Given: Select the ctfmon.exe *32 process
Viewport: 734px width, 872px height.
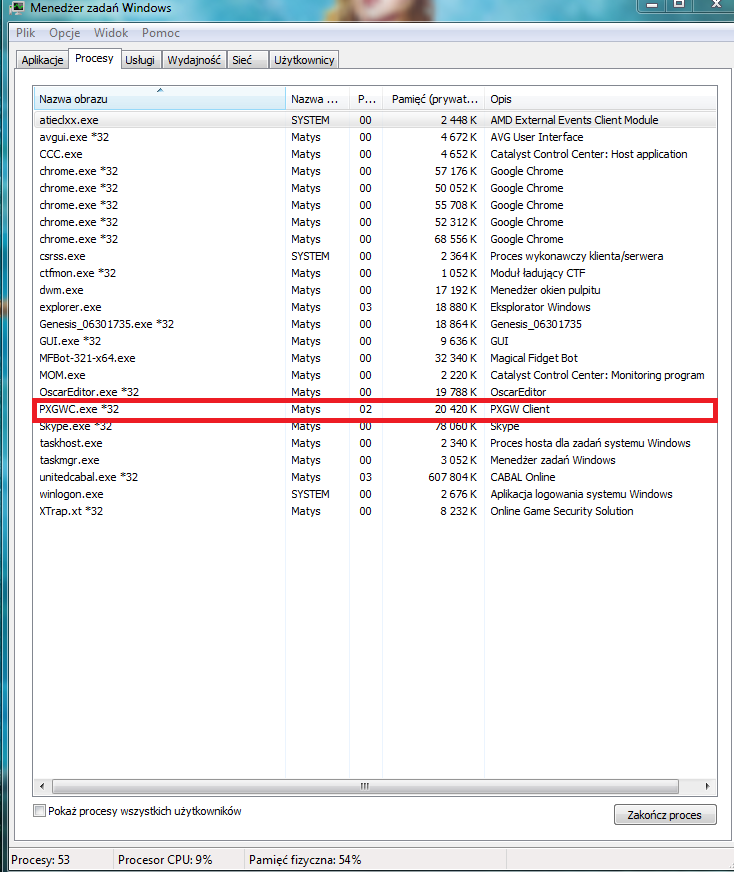Looking at the screenshot, I should pos(375,273).
